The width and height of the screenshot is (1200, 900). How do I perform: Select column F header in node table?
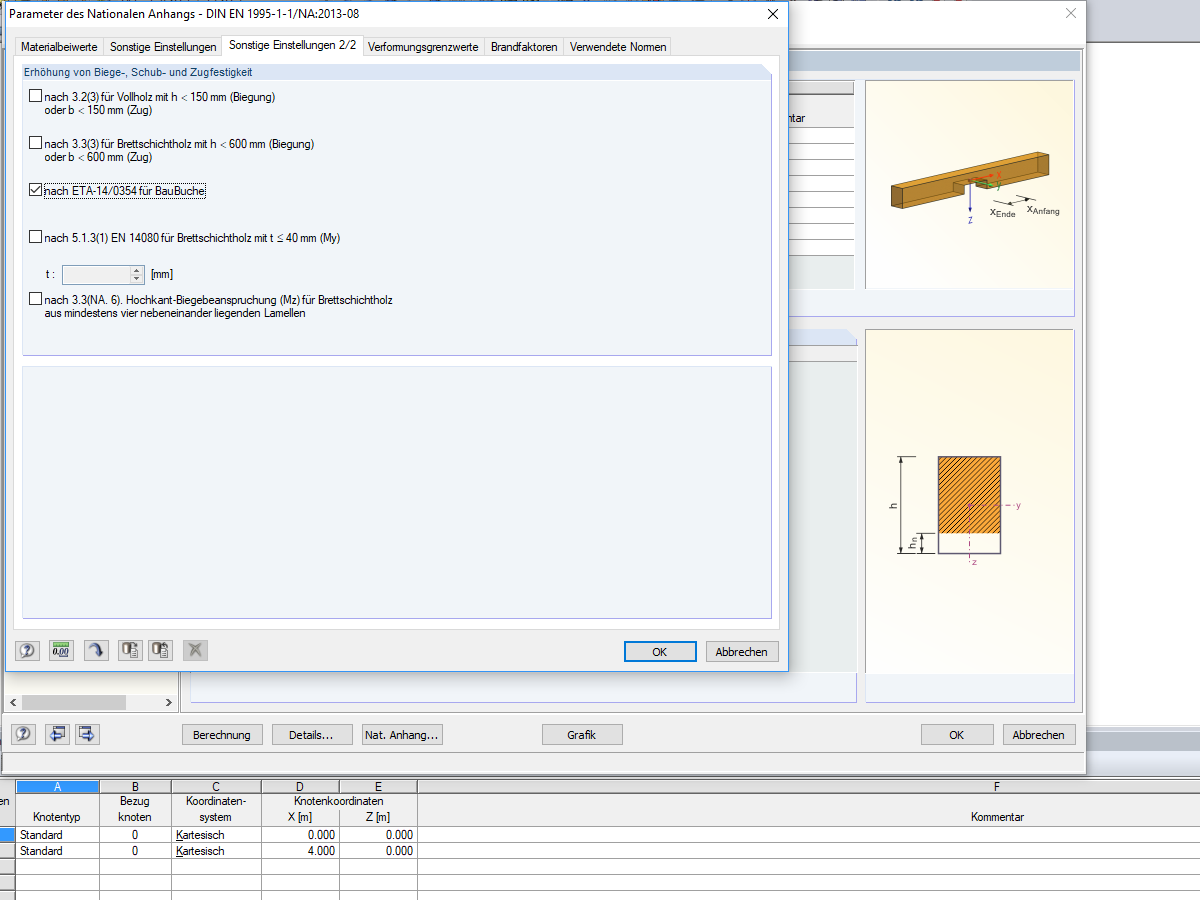pos(997,787)
